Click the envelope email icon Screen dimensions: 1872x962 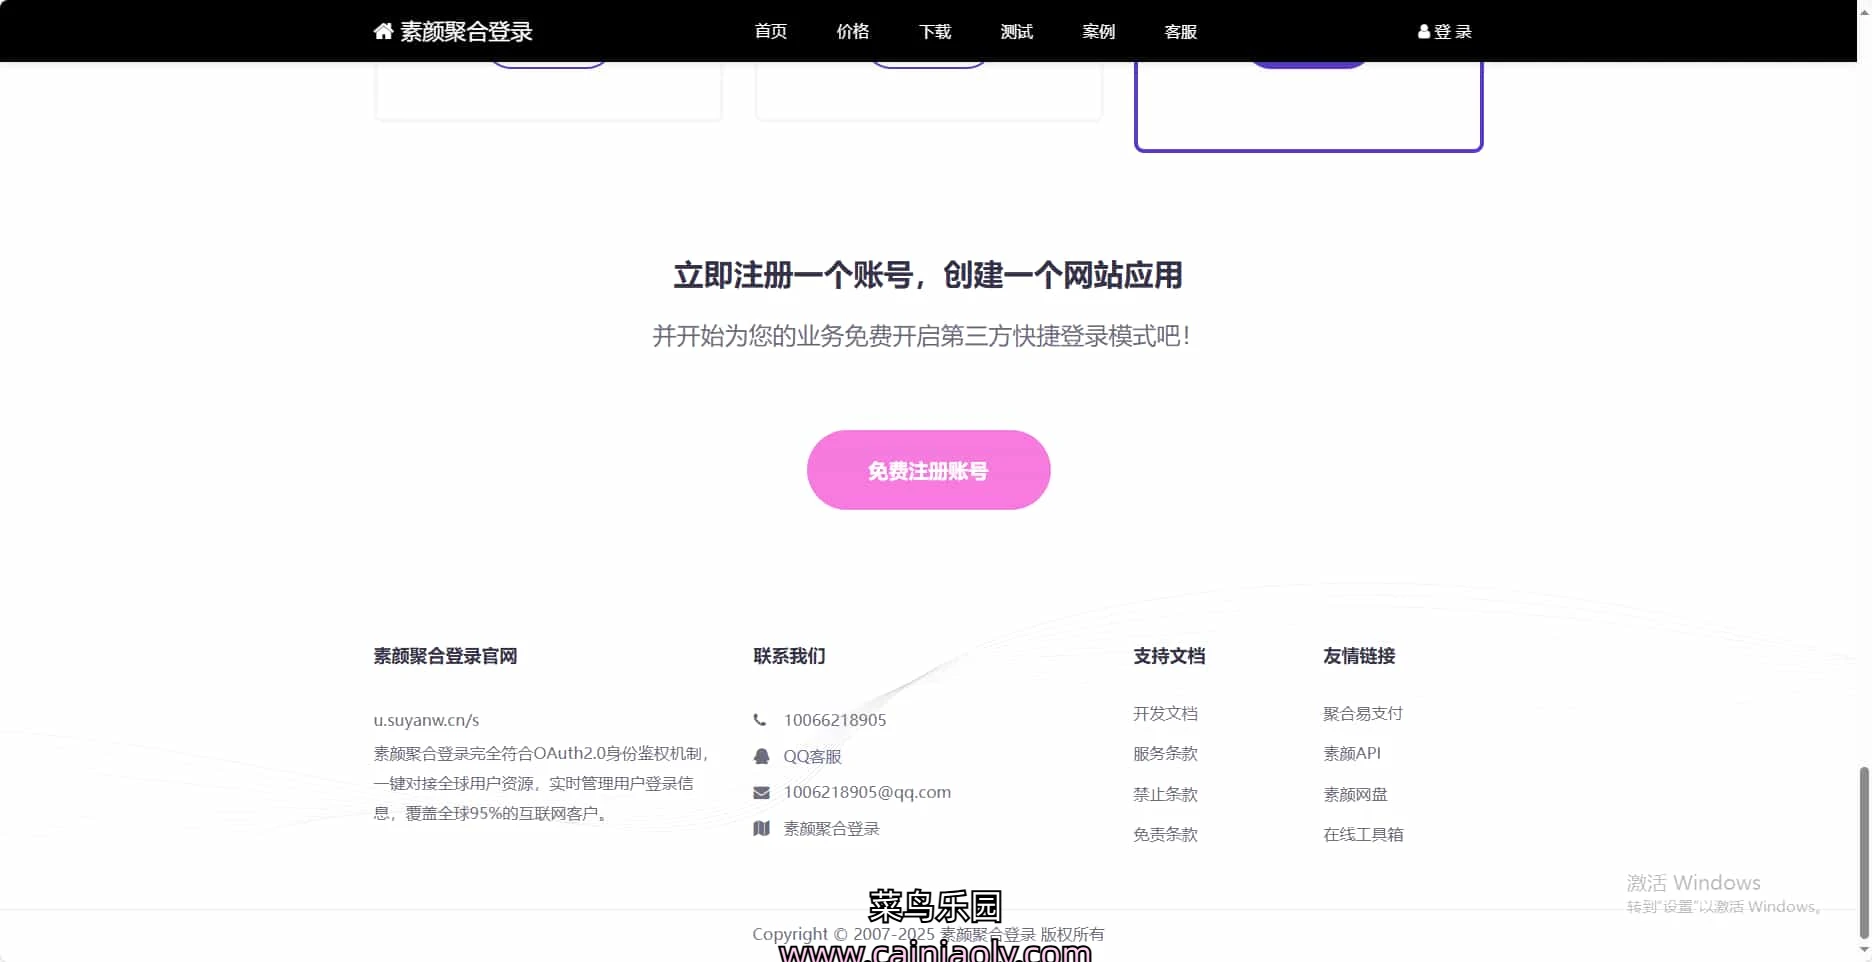(761, 792)
